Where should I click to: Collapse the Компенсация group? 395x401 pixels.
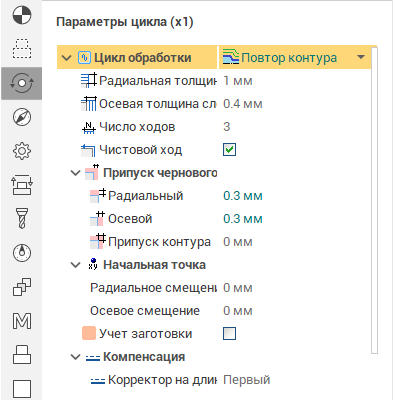76,357
